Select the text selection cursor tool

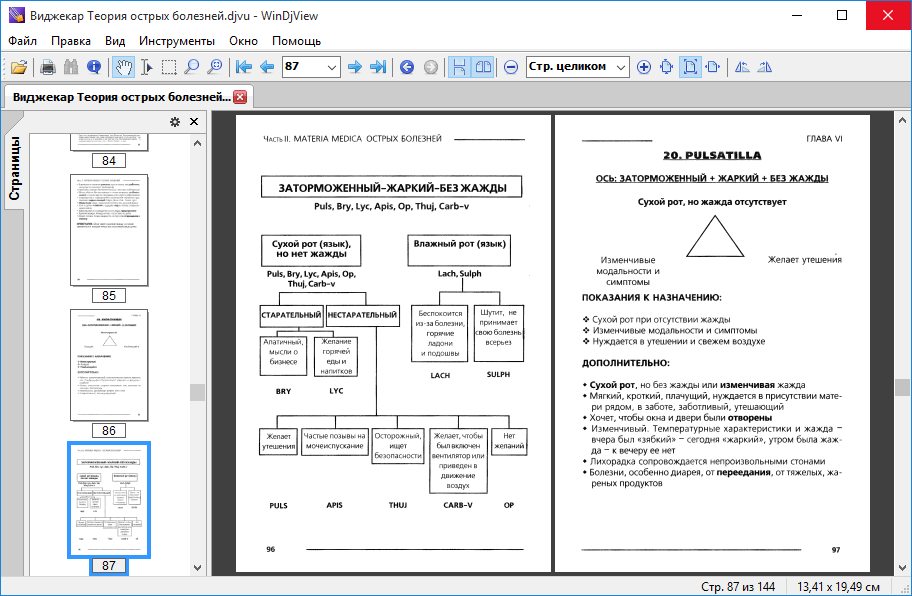[147, 67]
